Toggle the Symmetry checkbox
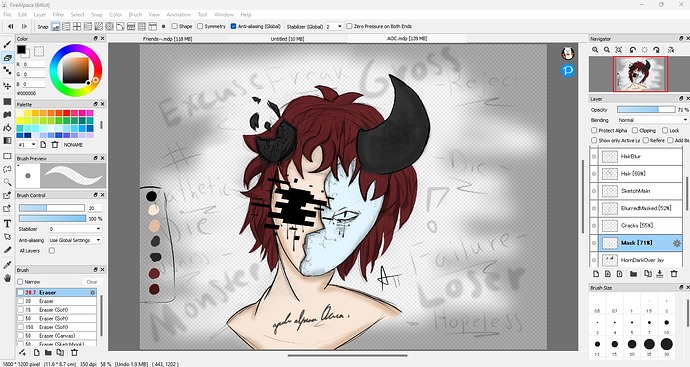 pos(200,26)
